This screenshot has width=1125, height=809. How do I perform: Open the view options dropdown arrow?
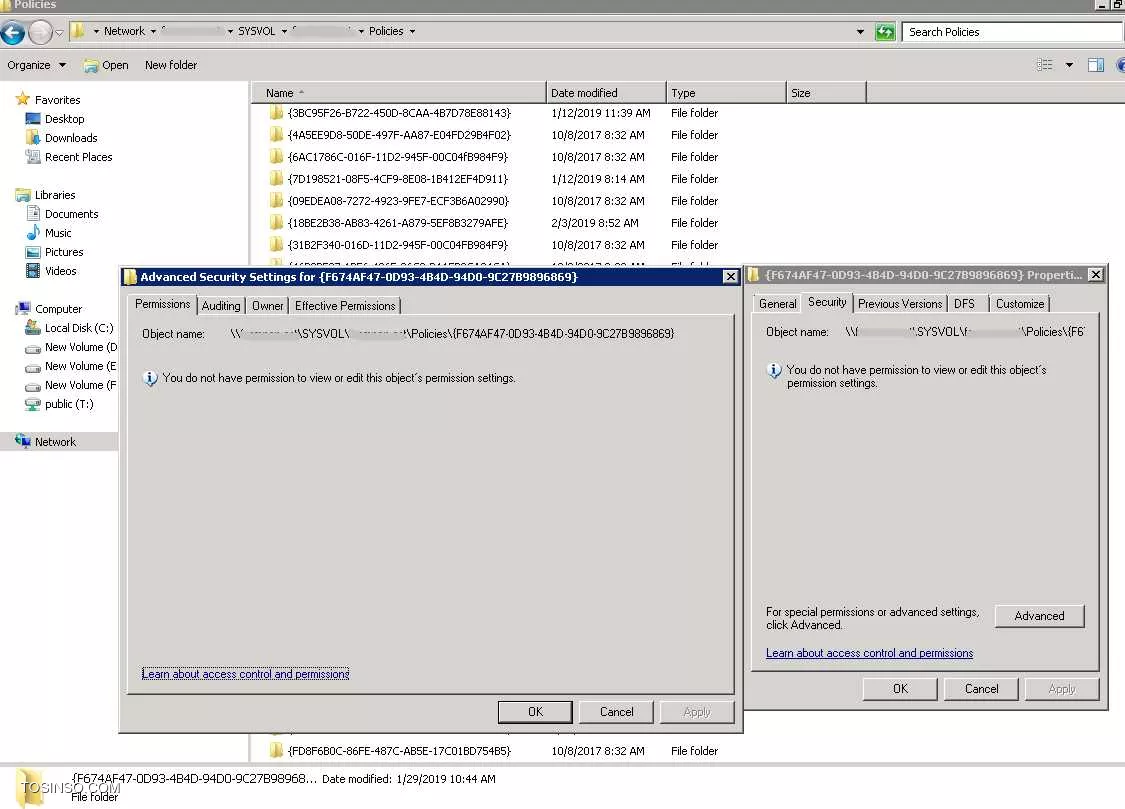(x=1069, y=65)
